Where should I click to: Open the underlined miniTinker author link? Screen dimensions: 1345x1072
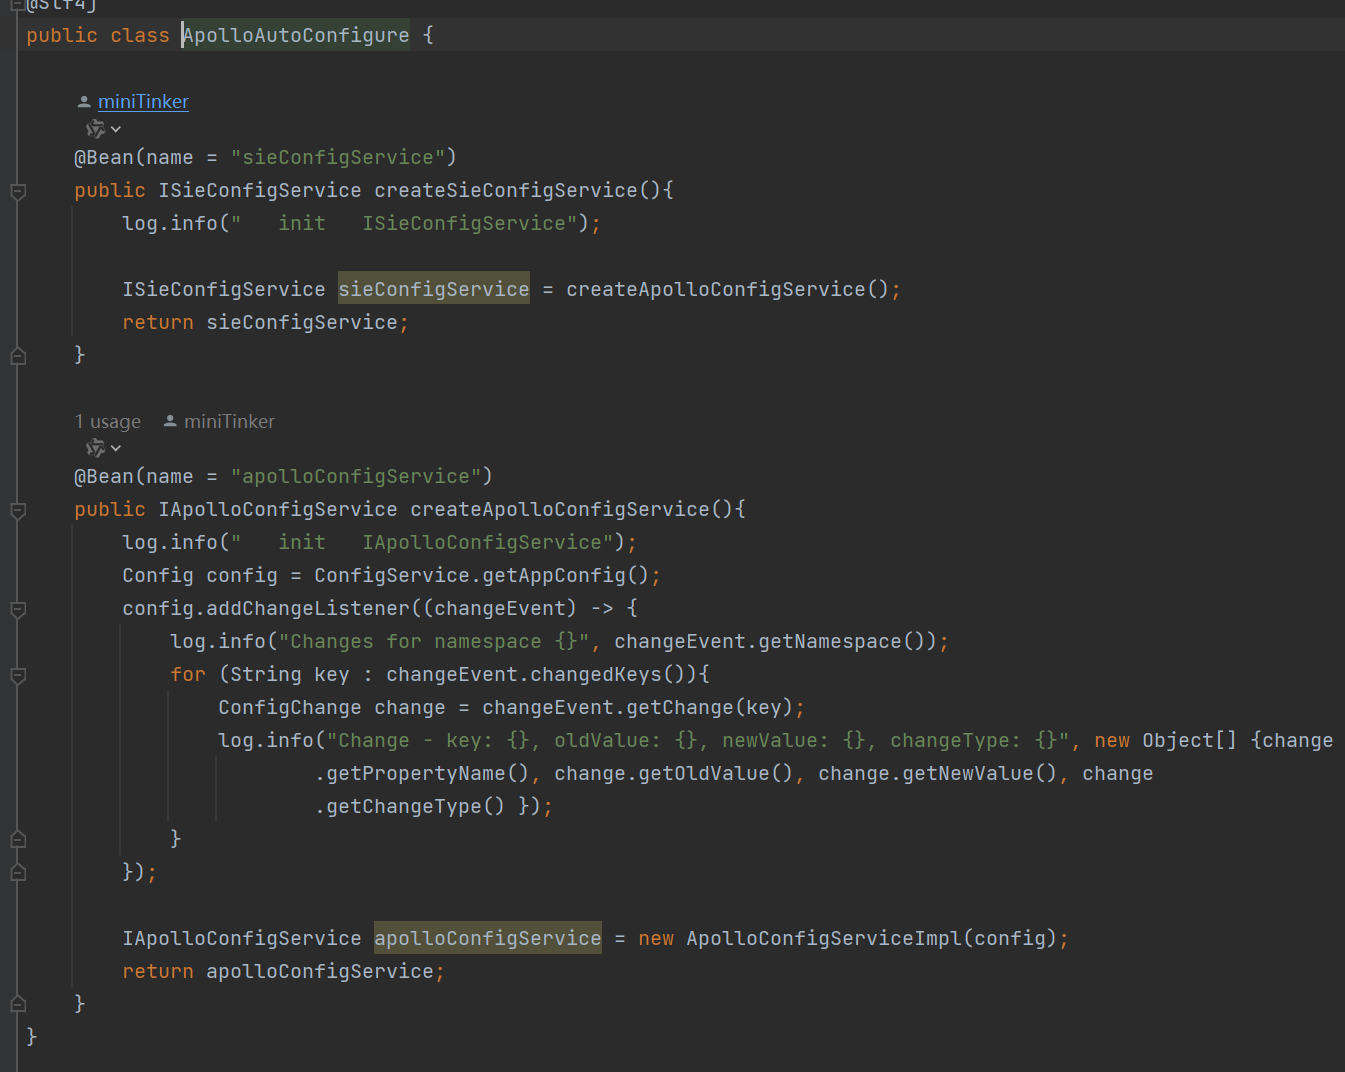click(x=143, y=101)
